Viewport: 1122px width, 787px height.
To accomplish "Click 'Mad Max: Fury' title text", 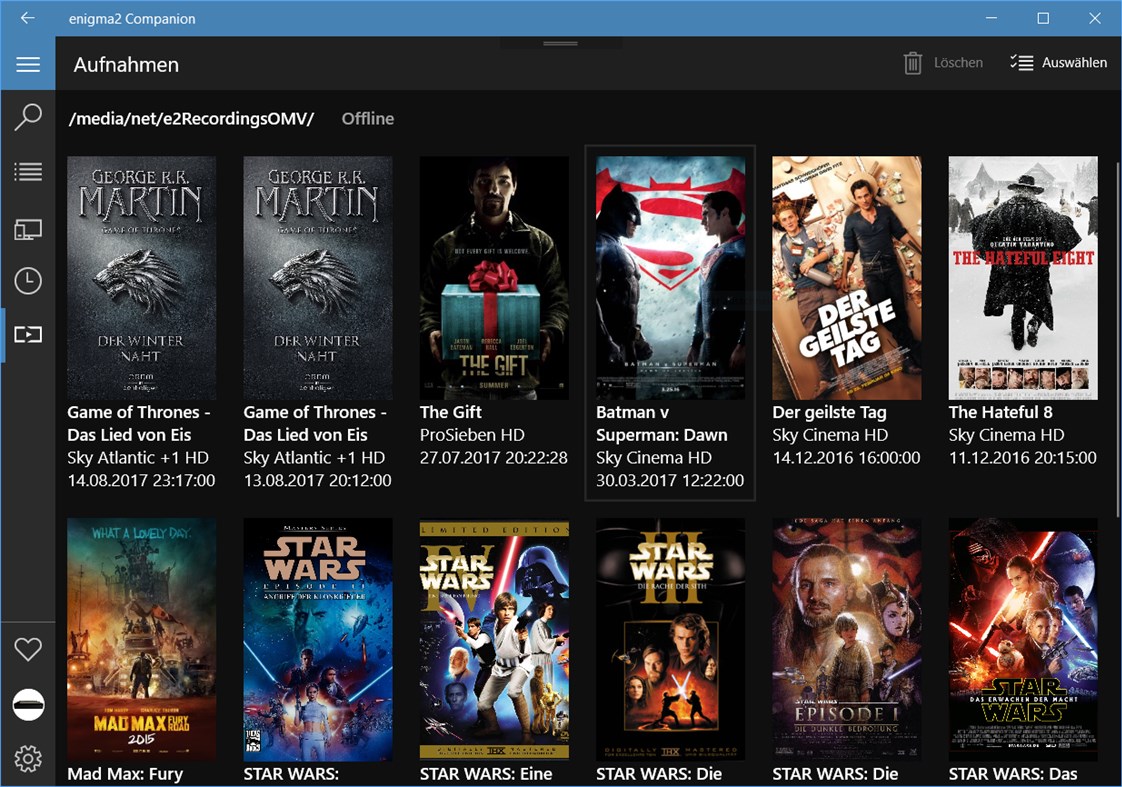I will tap(125, 774).
